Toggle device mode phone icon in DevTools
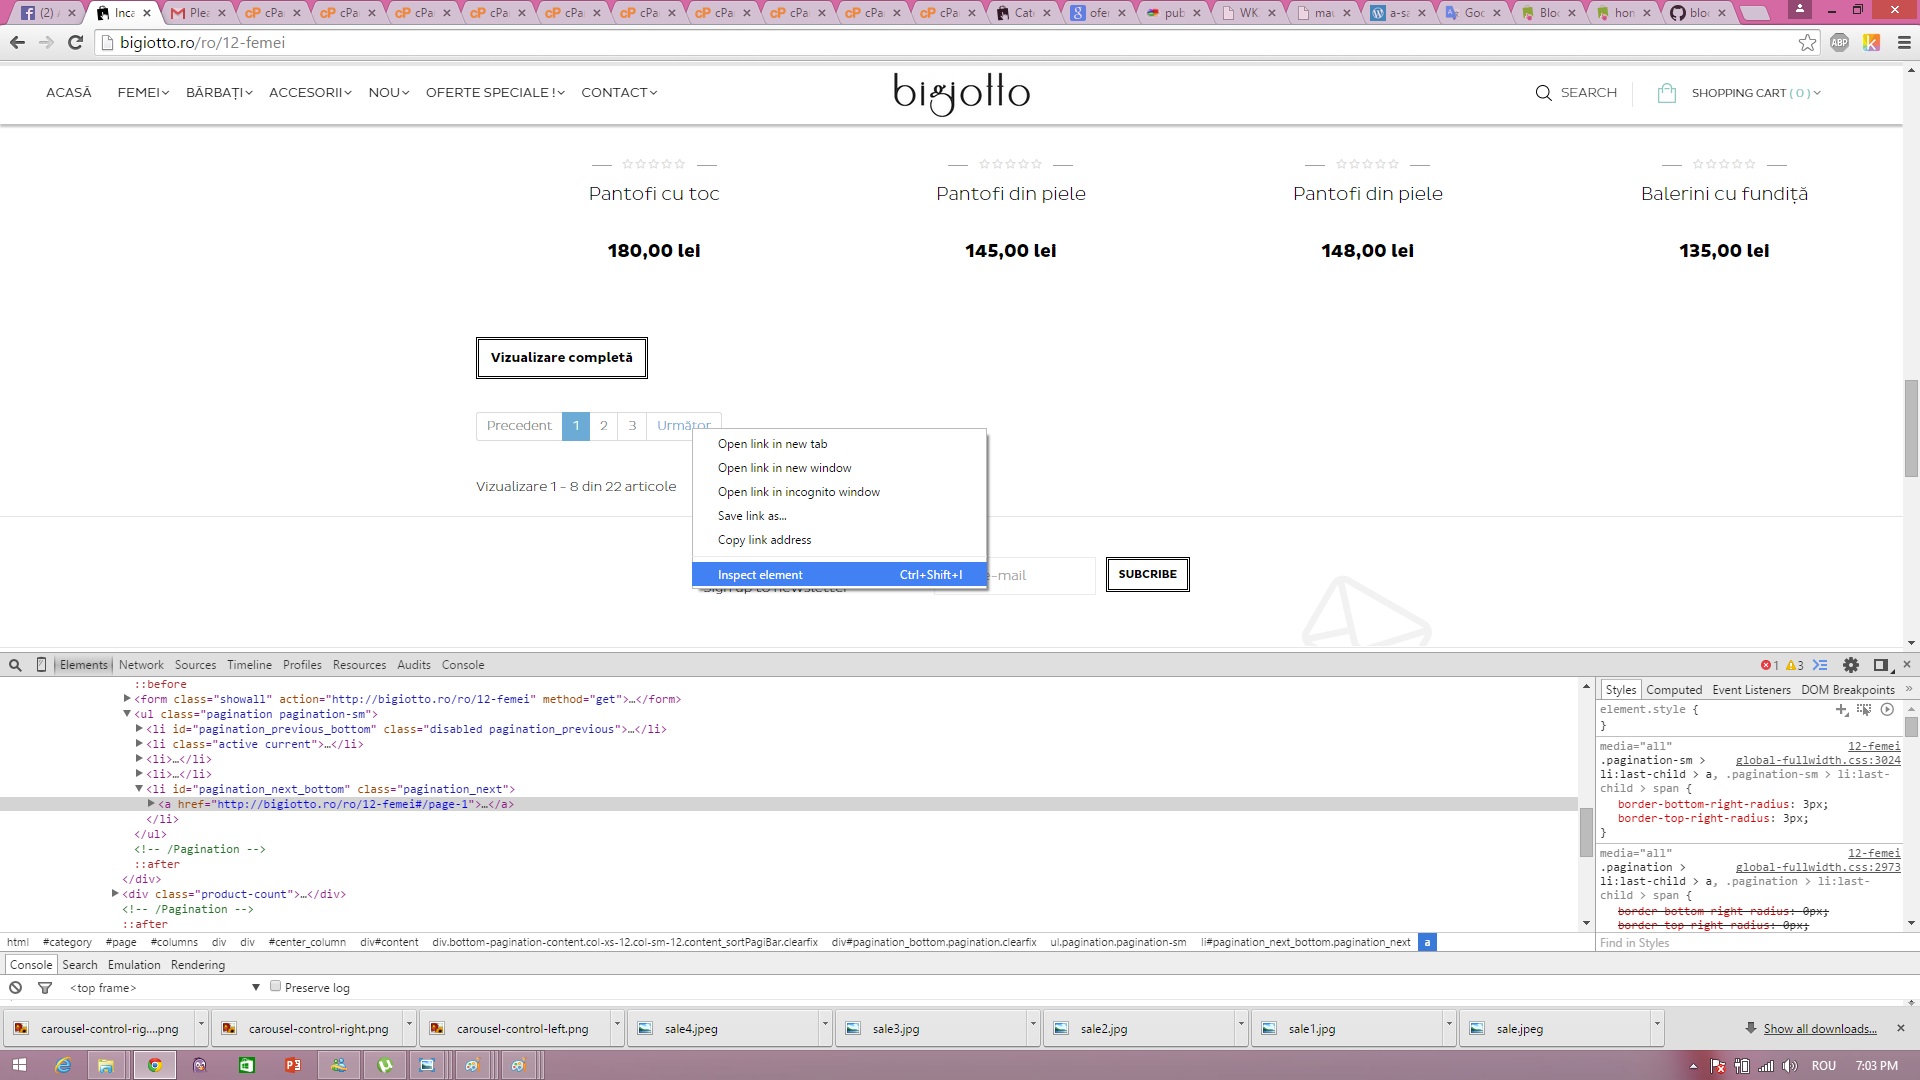Viewport: 1920px width, 1080px height. (x=41, y=665)
